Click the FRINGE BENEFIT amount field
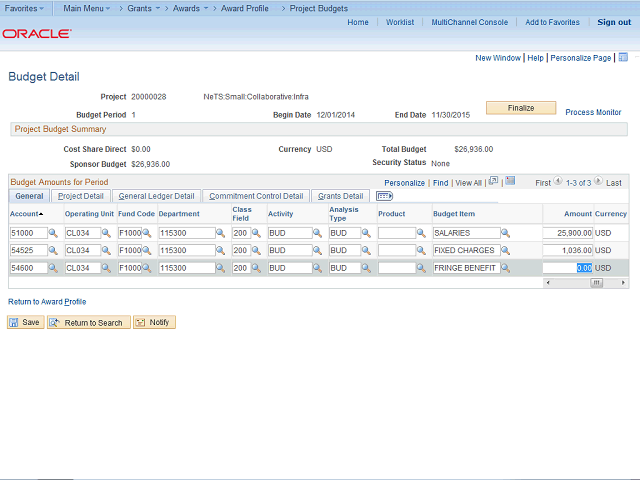 (x=568, y=268)
